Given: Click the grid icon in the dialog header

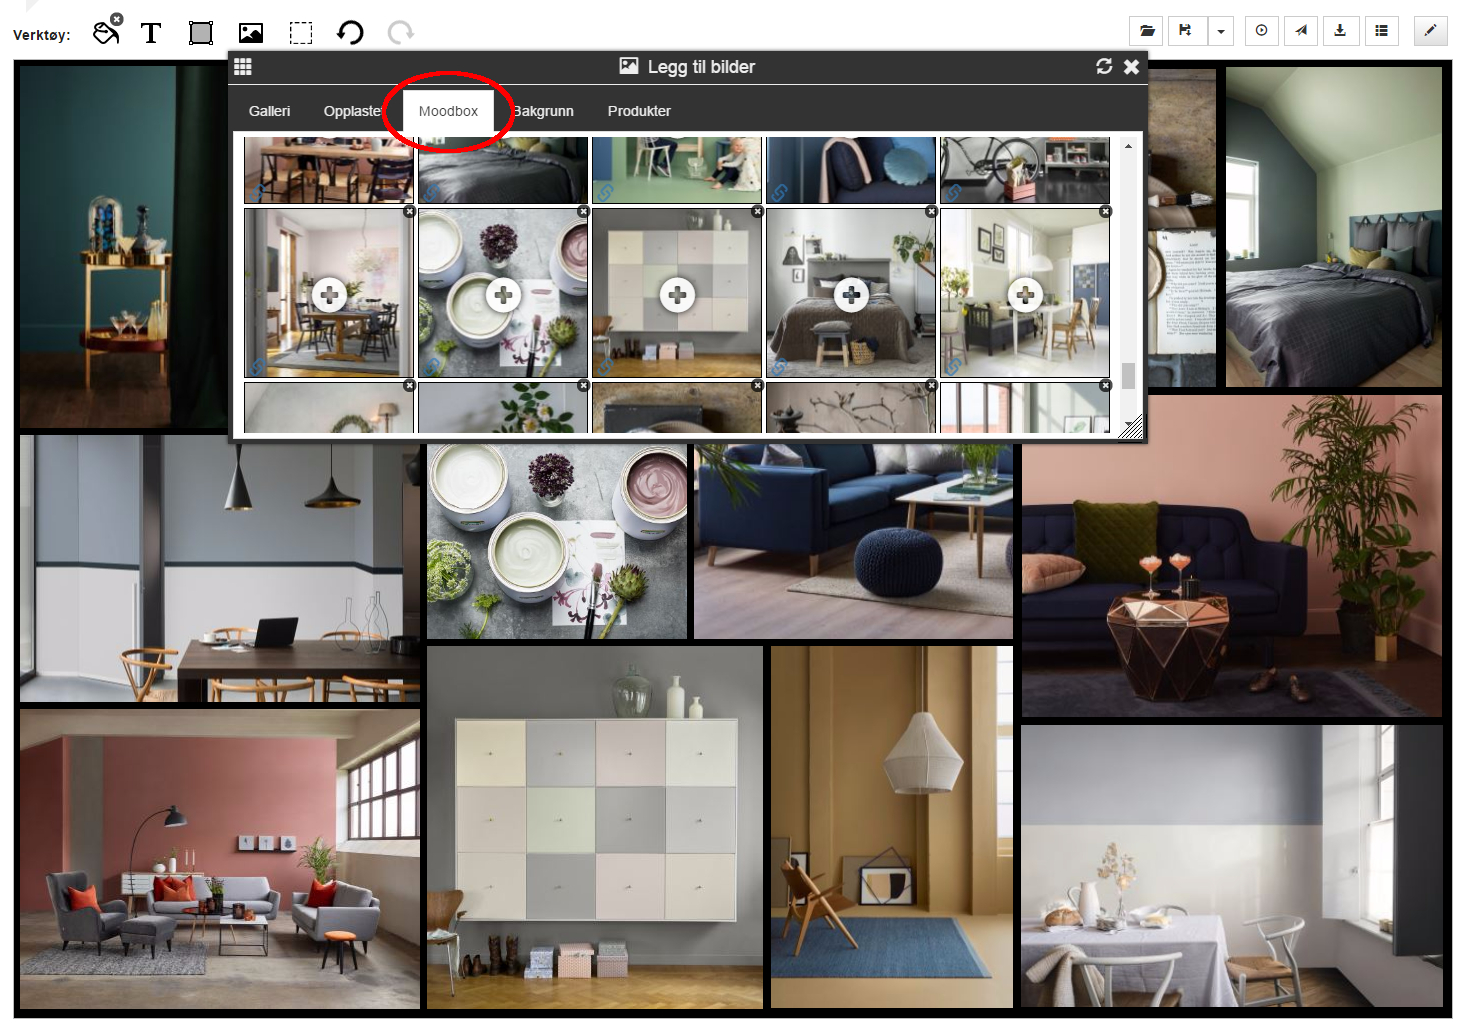Looking at the screenshot, I should [x=242, y=66].
